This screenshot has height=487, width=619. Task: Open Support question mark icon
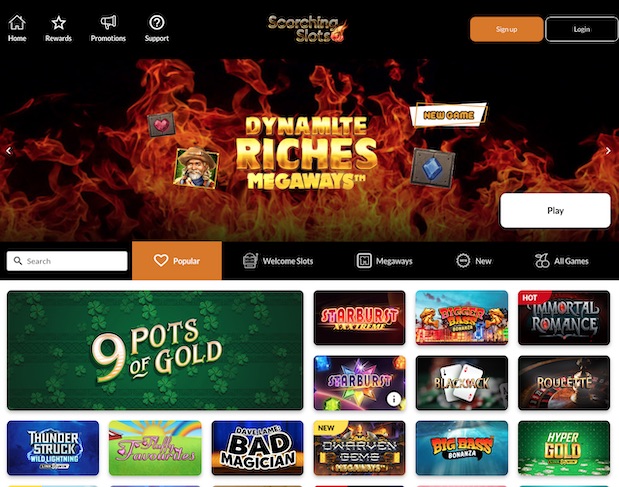pyautogui.click(x=157, y=22)
